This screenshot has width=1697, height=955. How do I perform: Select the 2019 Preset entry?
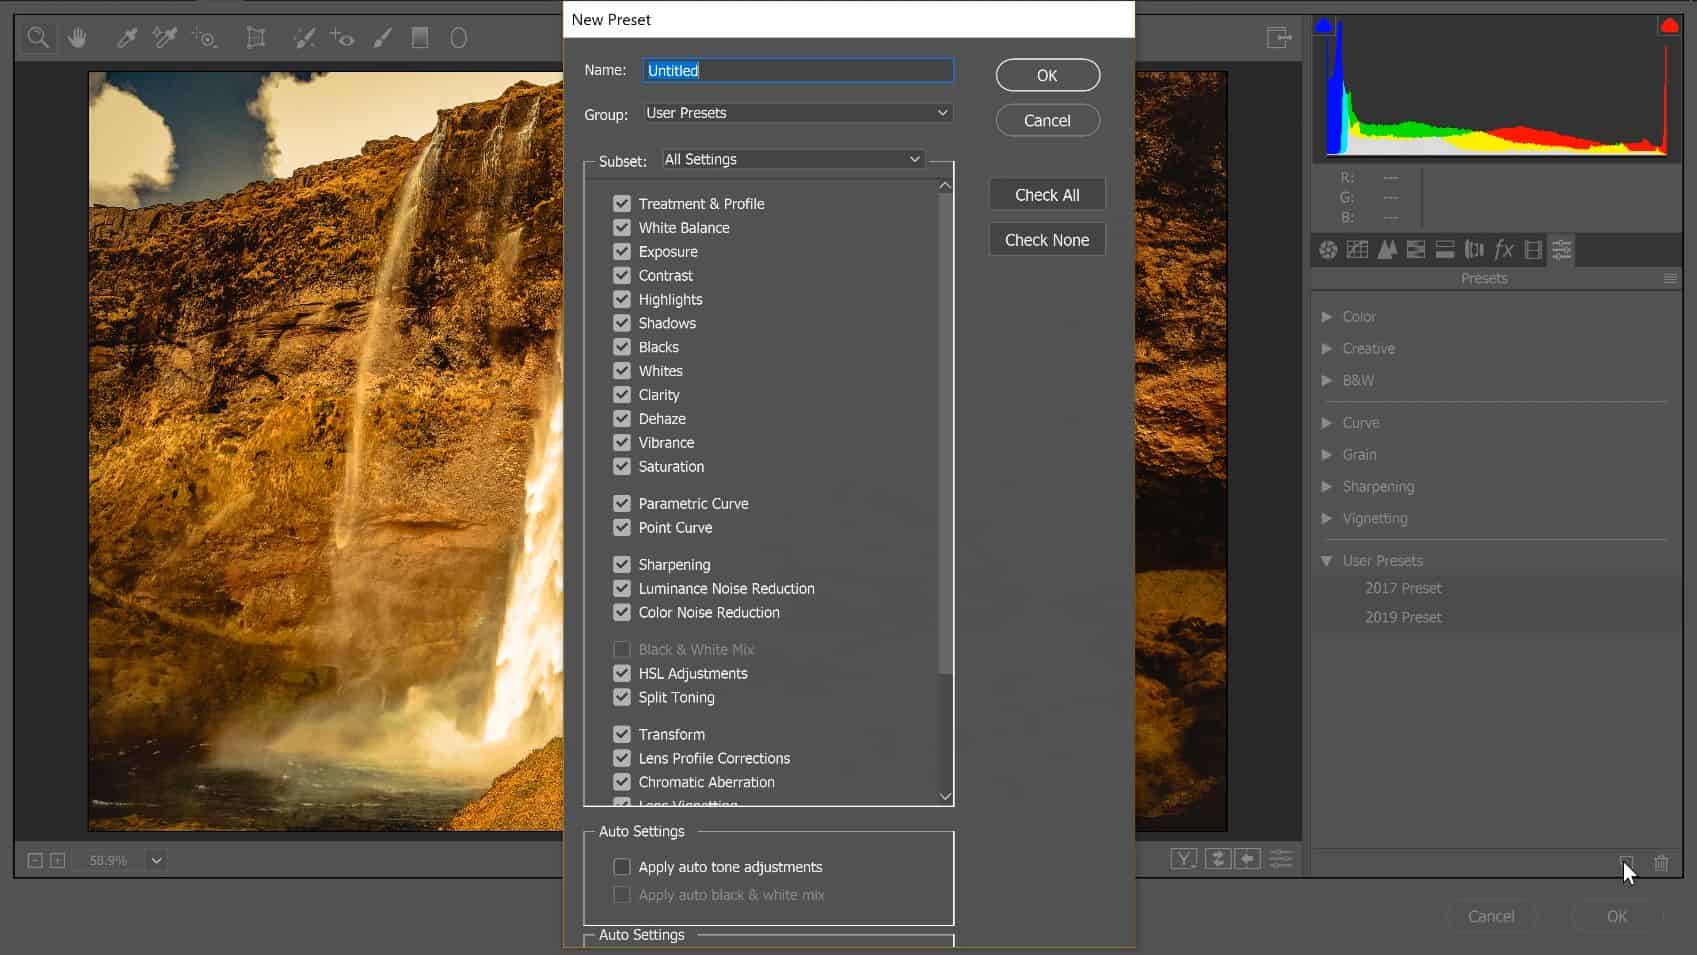click(1403, 617)
